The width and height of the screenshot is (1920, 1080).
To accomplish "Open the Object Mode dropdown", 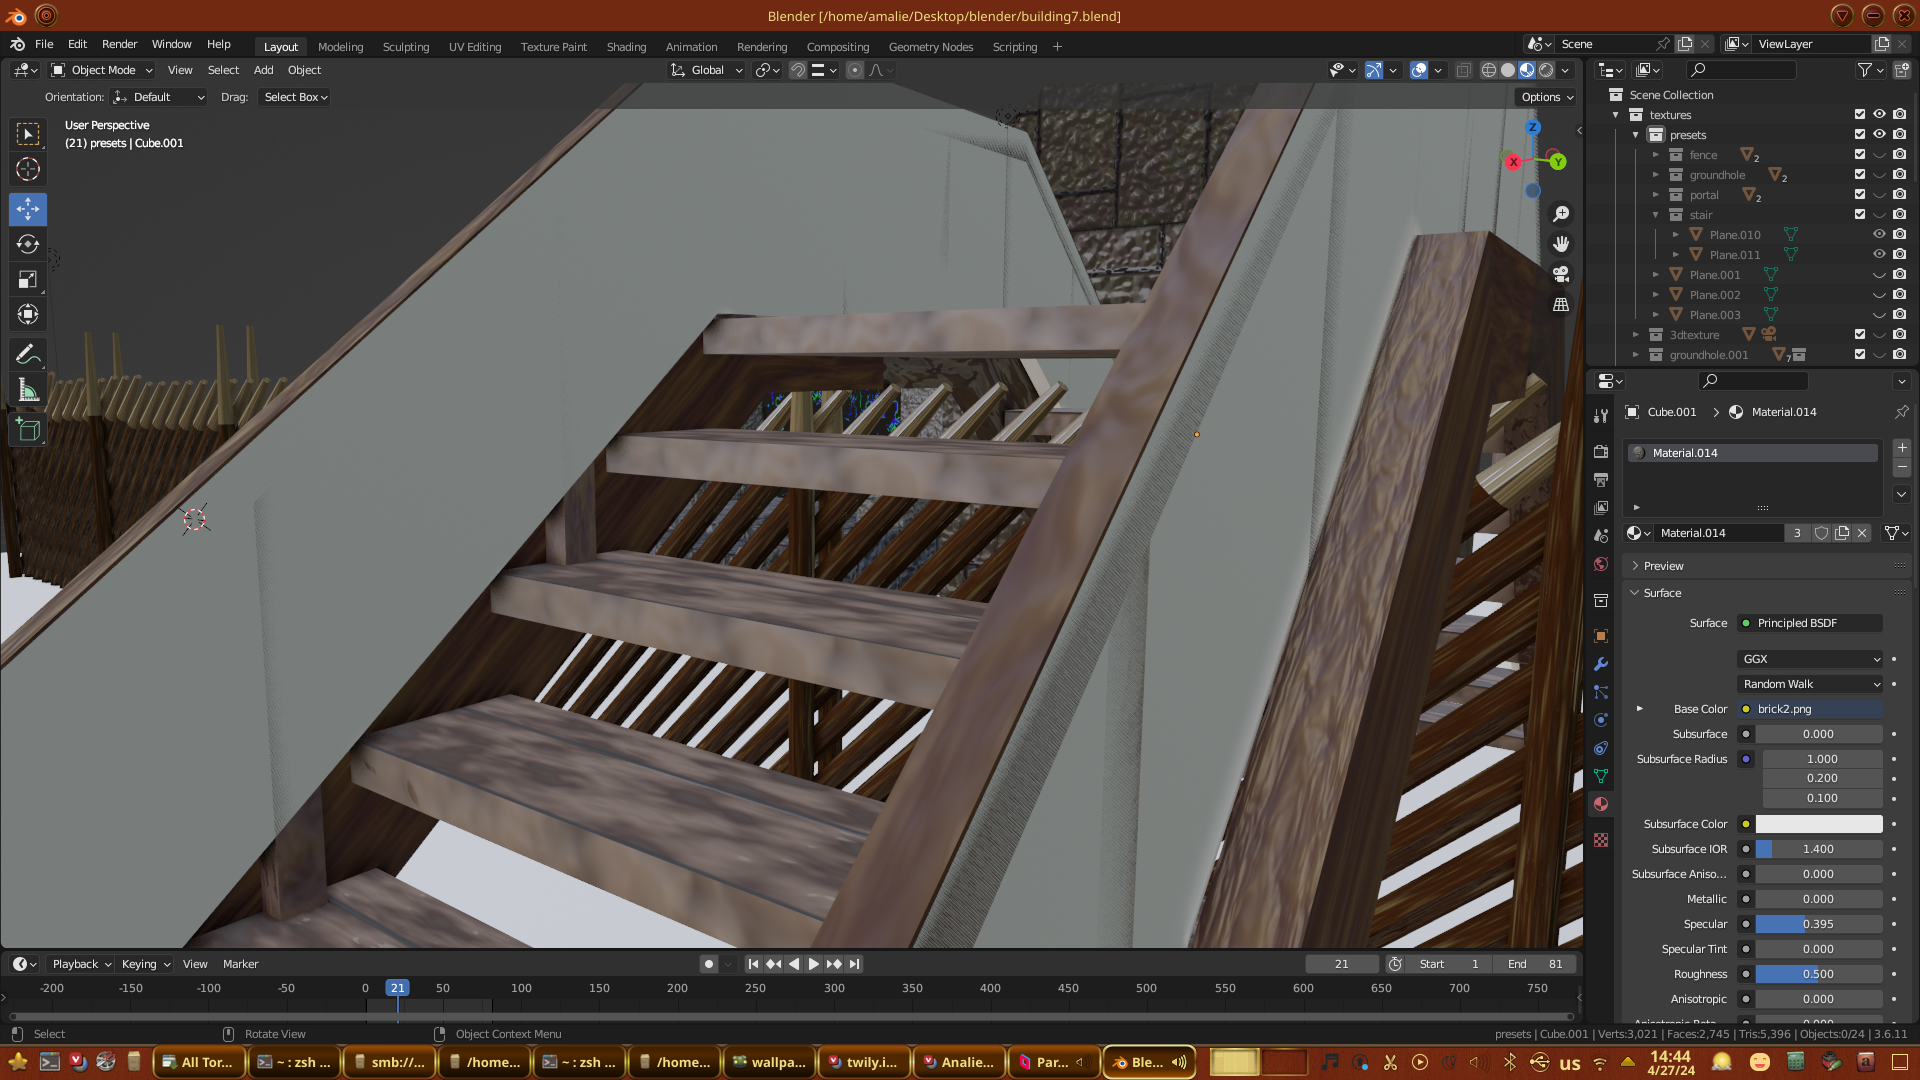I will click(x=102, y=70).
